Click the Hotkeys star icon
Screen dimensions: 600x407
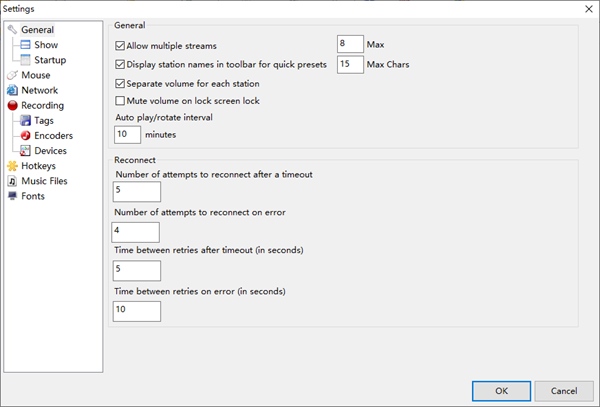coord(12,166)
